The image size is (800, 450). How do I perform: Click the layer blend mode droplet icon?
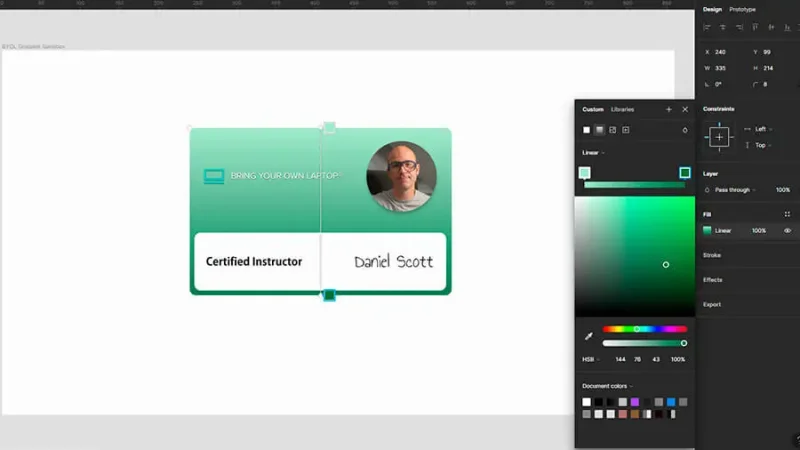click(707, 190)
